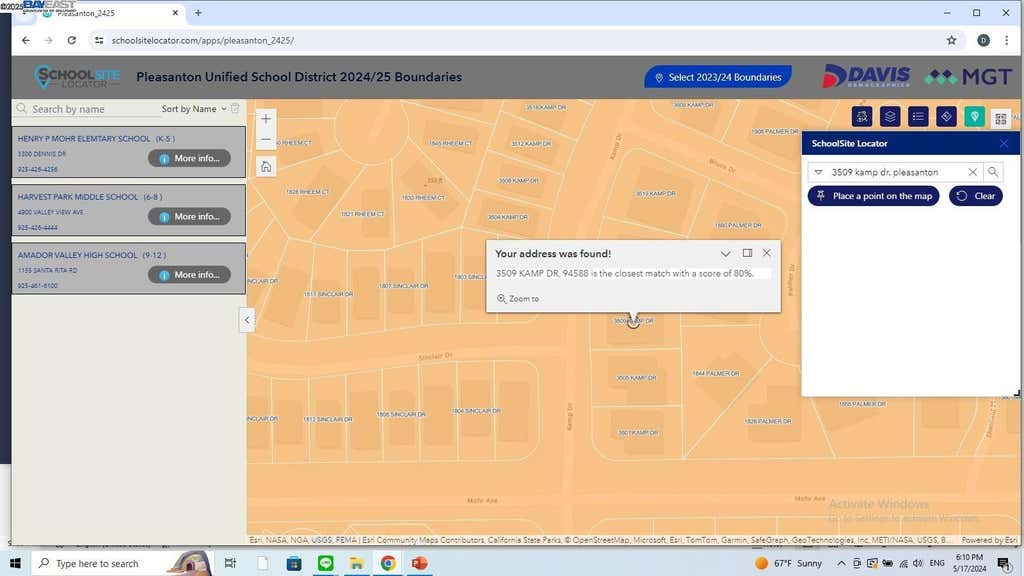Toggle the green SchoolSite Locator pin widget
The height and width of the screenshot is (576, 1024).
tap(974, 117)
